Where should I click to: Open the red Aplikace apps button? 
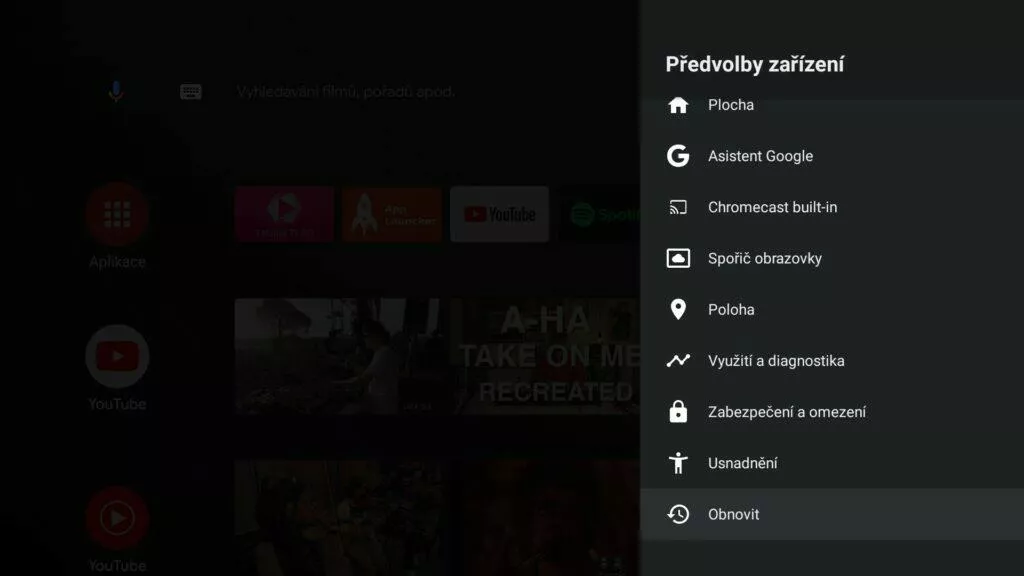tap(117, 214)
